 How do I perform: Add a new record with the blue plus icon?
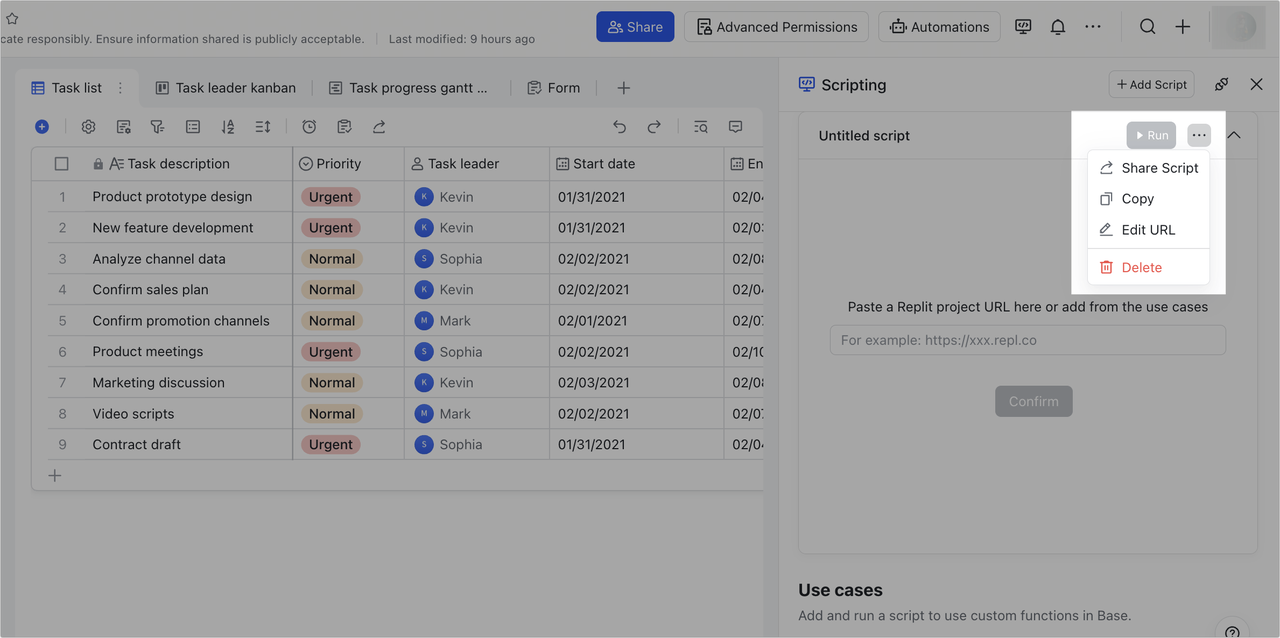coord(42,127)
